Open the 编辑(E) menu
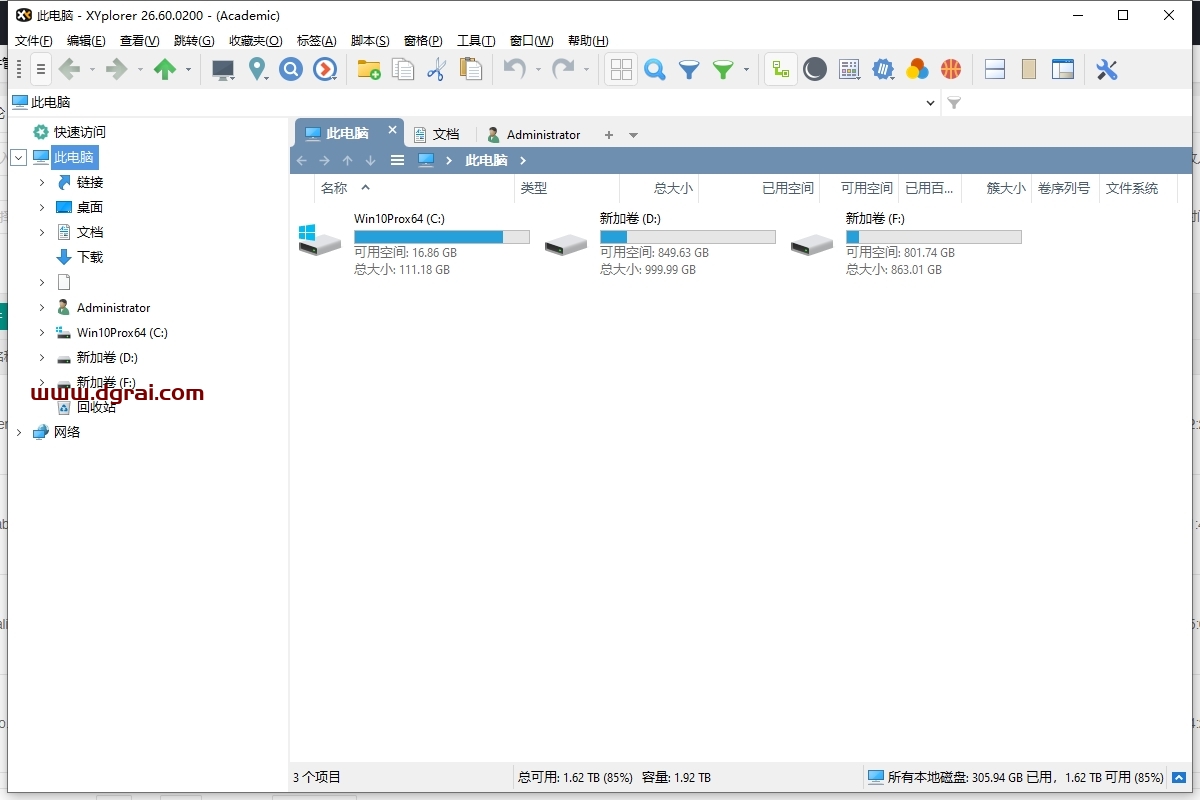Screen dimensions: 1200x800 [86, 41]
